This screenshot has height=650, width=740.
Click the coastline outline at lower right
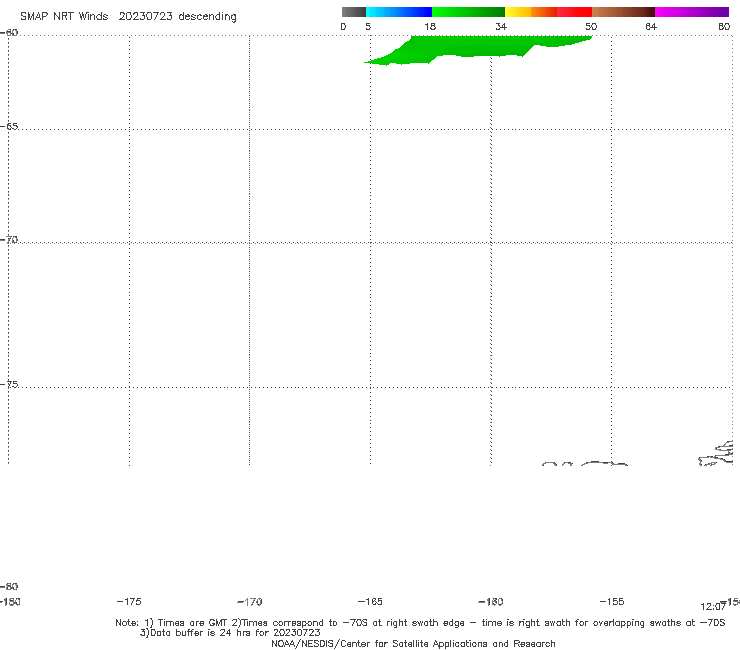tap(715, 453)
